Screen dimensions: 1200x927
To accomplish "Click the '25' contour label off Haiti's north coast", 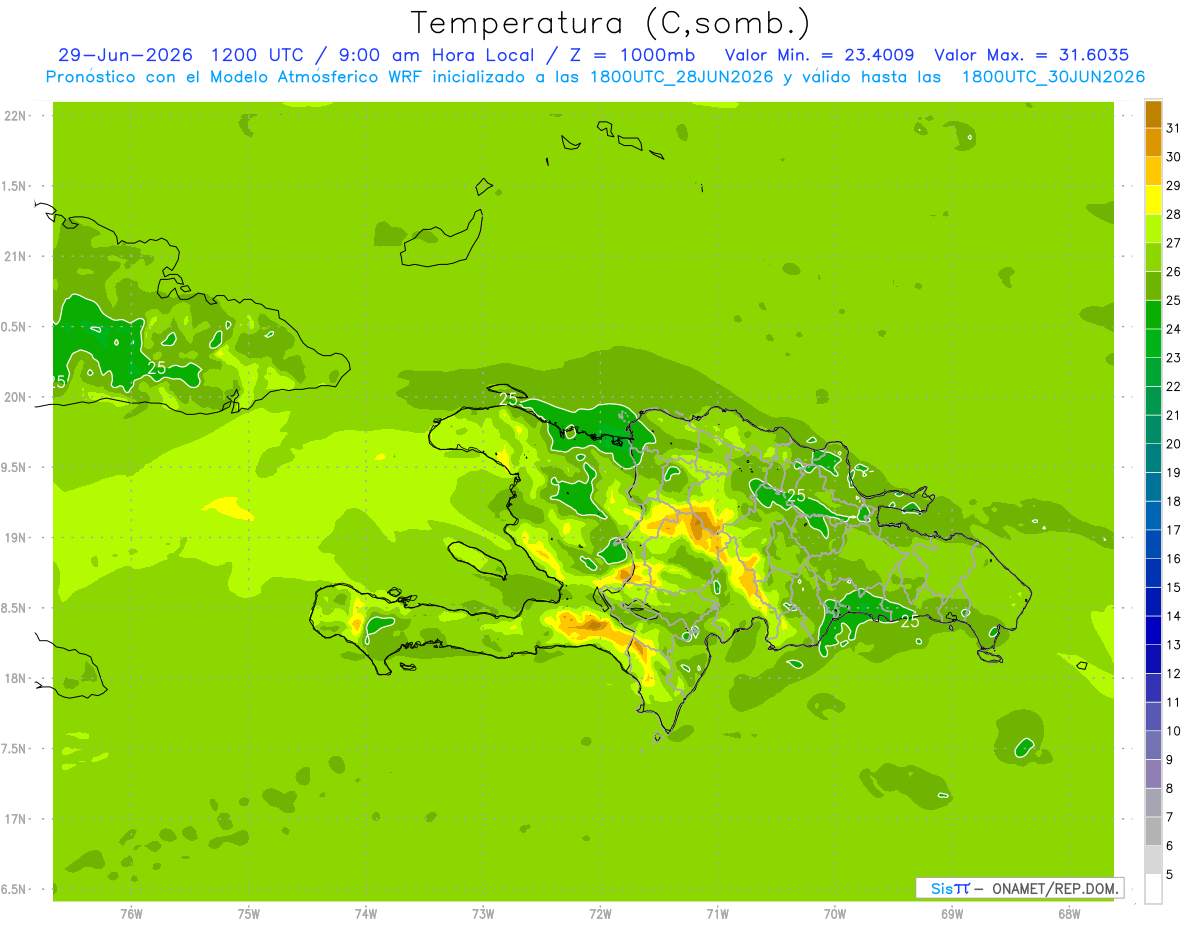I will tap(508, 399).
